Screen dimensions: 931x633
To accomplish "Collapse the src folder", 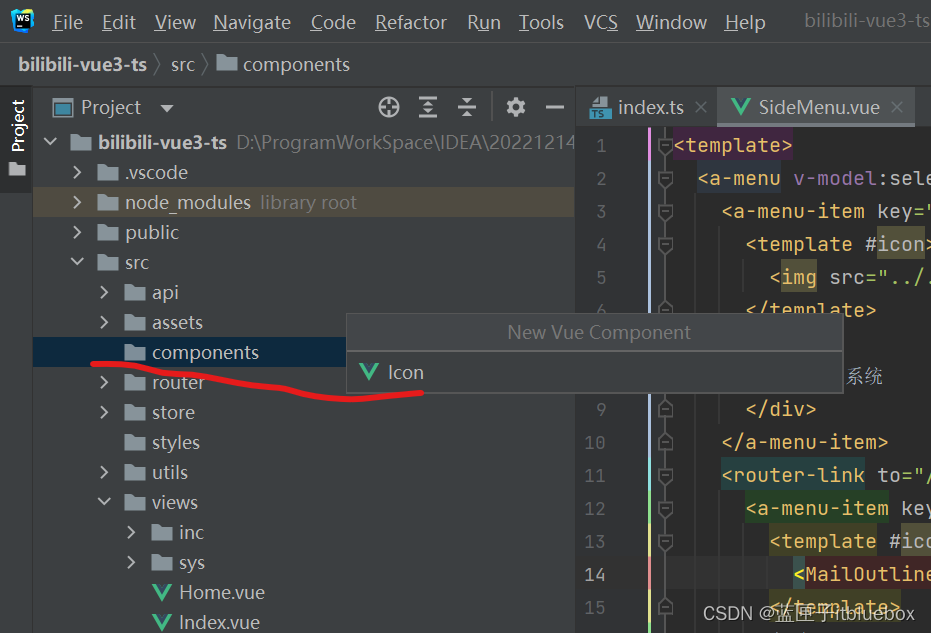I will point(77,262).
